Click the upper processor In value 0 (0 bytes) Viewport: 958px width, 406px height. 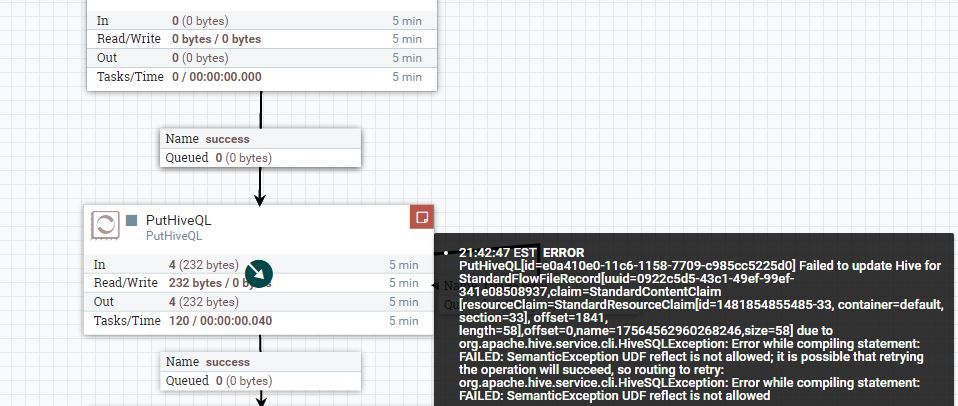200,21
